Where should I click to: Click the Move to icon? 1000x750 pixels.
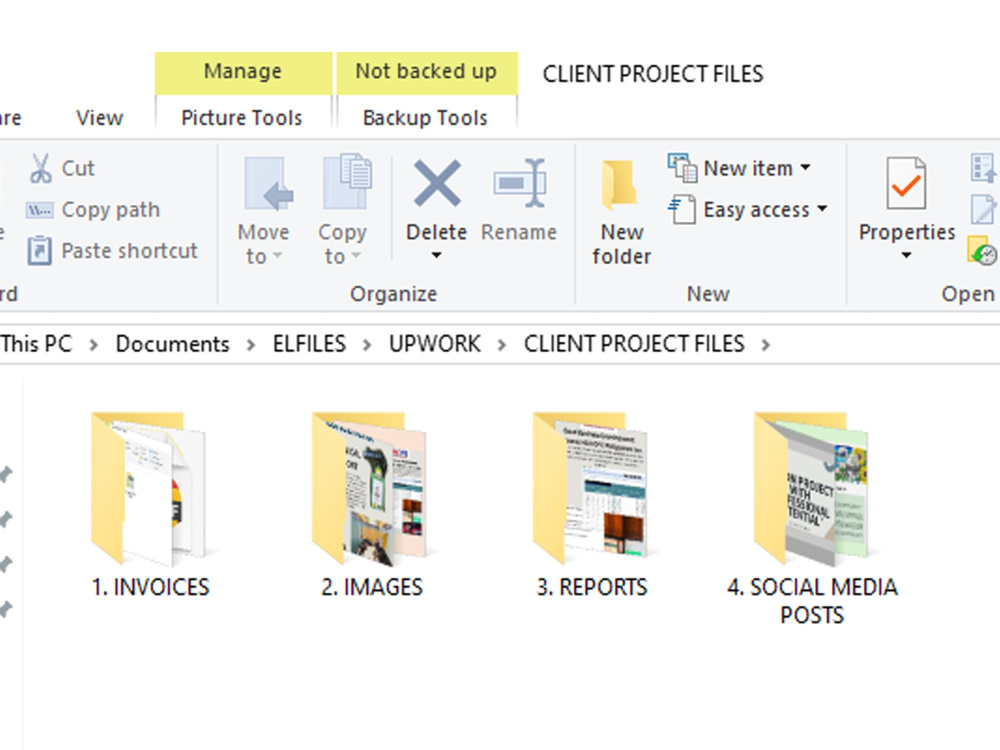click(x=268, y=184)
